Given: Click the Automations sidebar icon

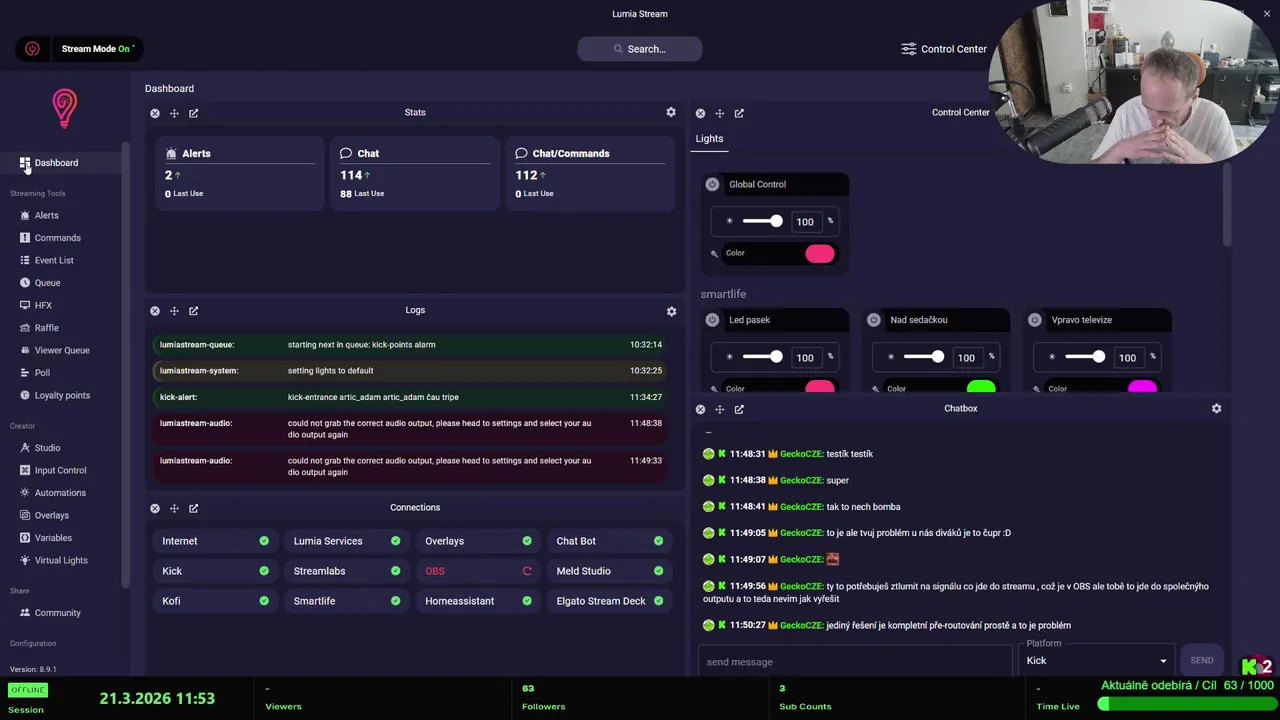Looking at the screenshot, I should (25, 493).
